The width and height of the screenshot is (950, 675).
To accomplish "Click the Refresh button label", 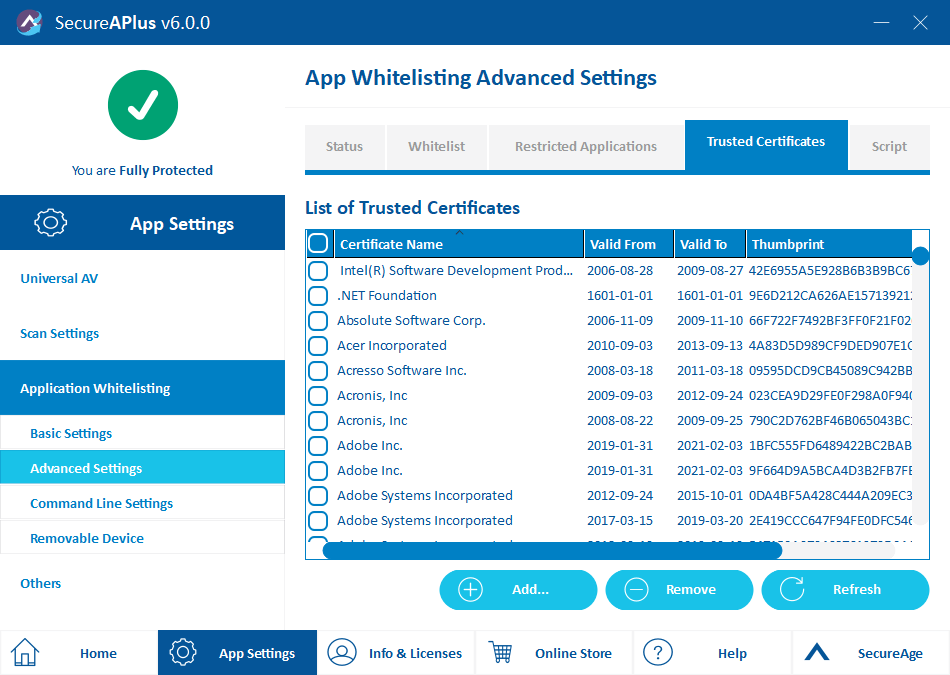I will click(x=857, y=590).
